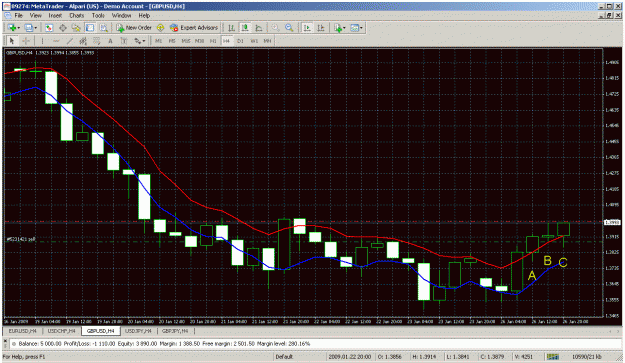The height and width of the screenshot is (363, 625).
Task: Click the 10590/21 kb traffic indicator
Action: [x=587, y=357]
